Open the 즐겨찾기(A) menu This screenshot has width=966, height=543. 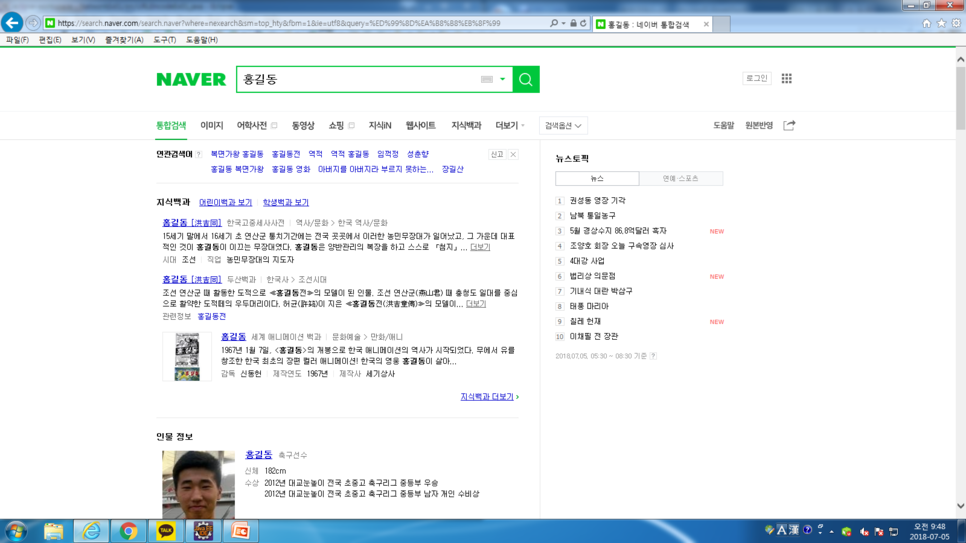click(x=124, y=40)
